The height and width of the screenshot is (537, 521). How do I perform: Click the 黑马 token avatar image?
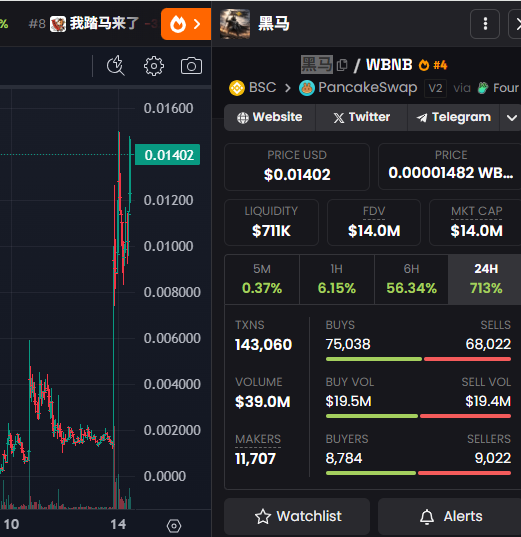point(235,24)
